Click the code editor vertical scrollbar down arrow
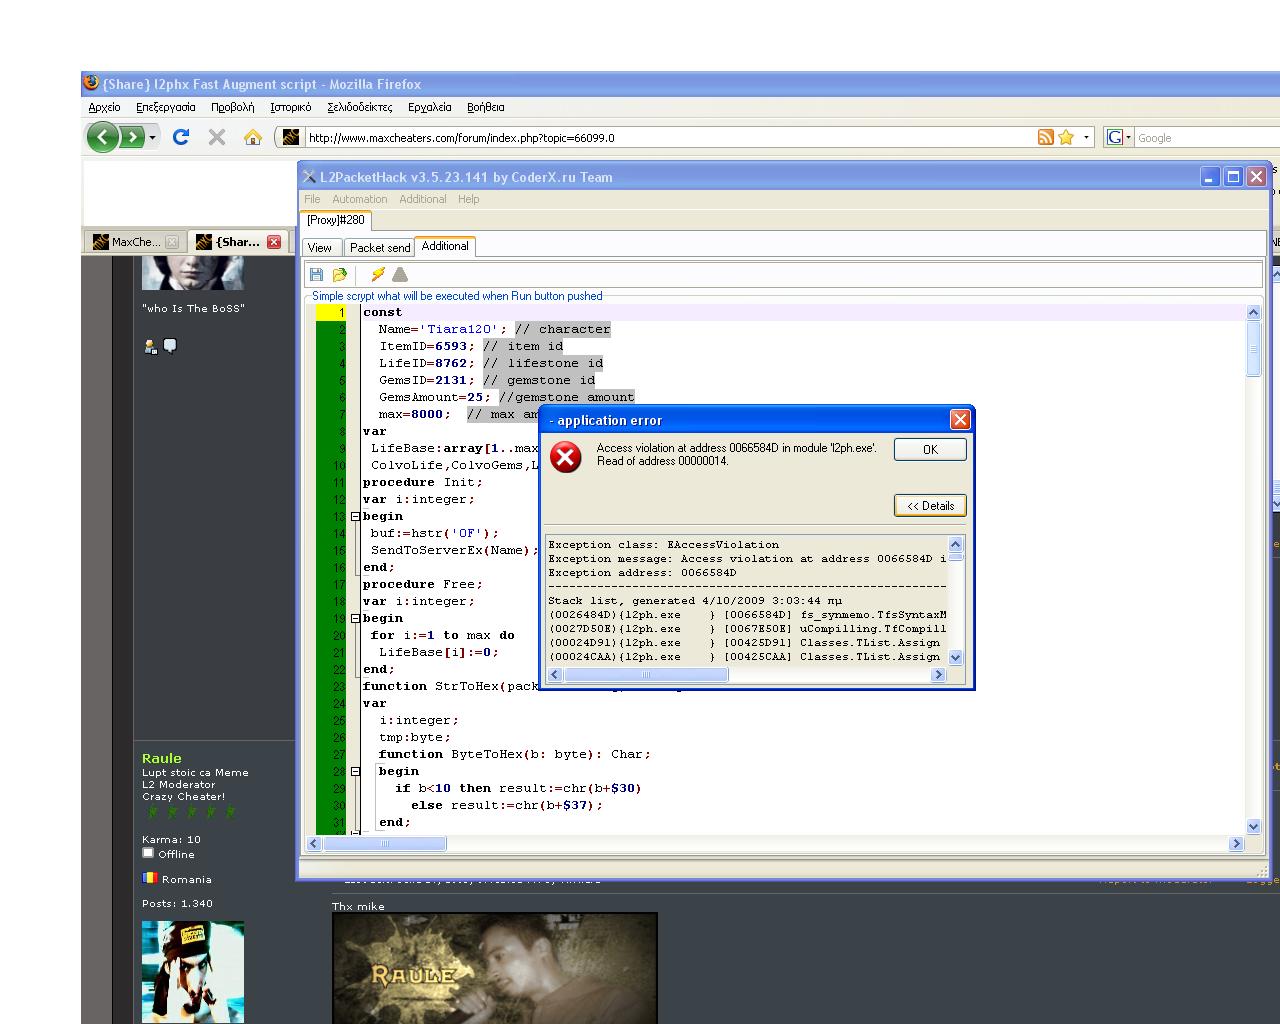This screenshot has height=1024, width=1280. [1254, 827]
